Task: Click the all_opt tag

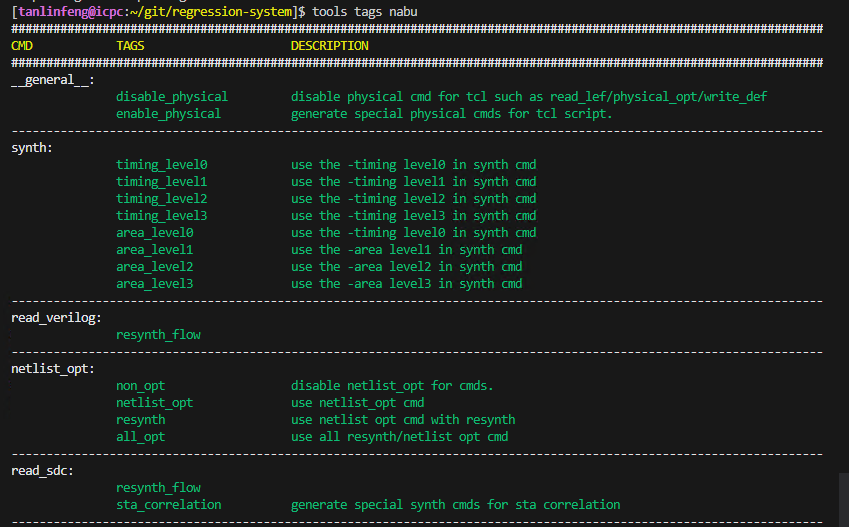Action: [x=140, y=437]
